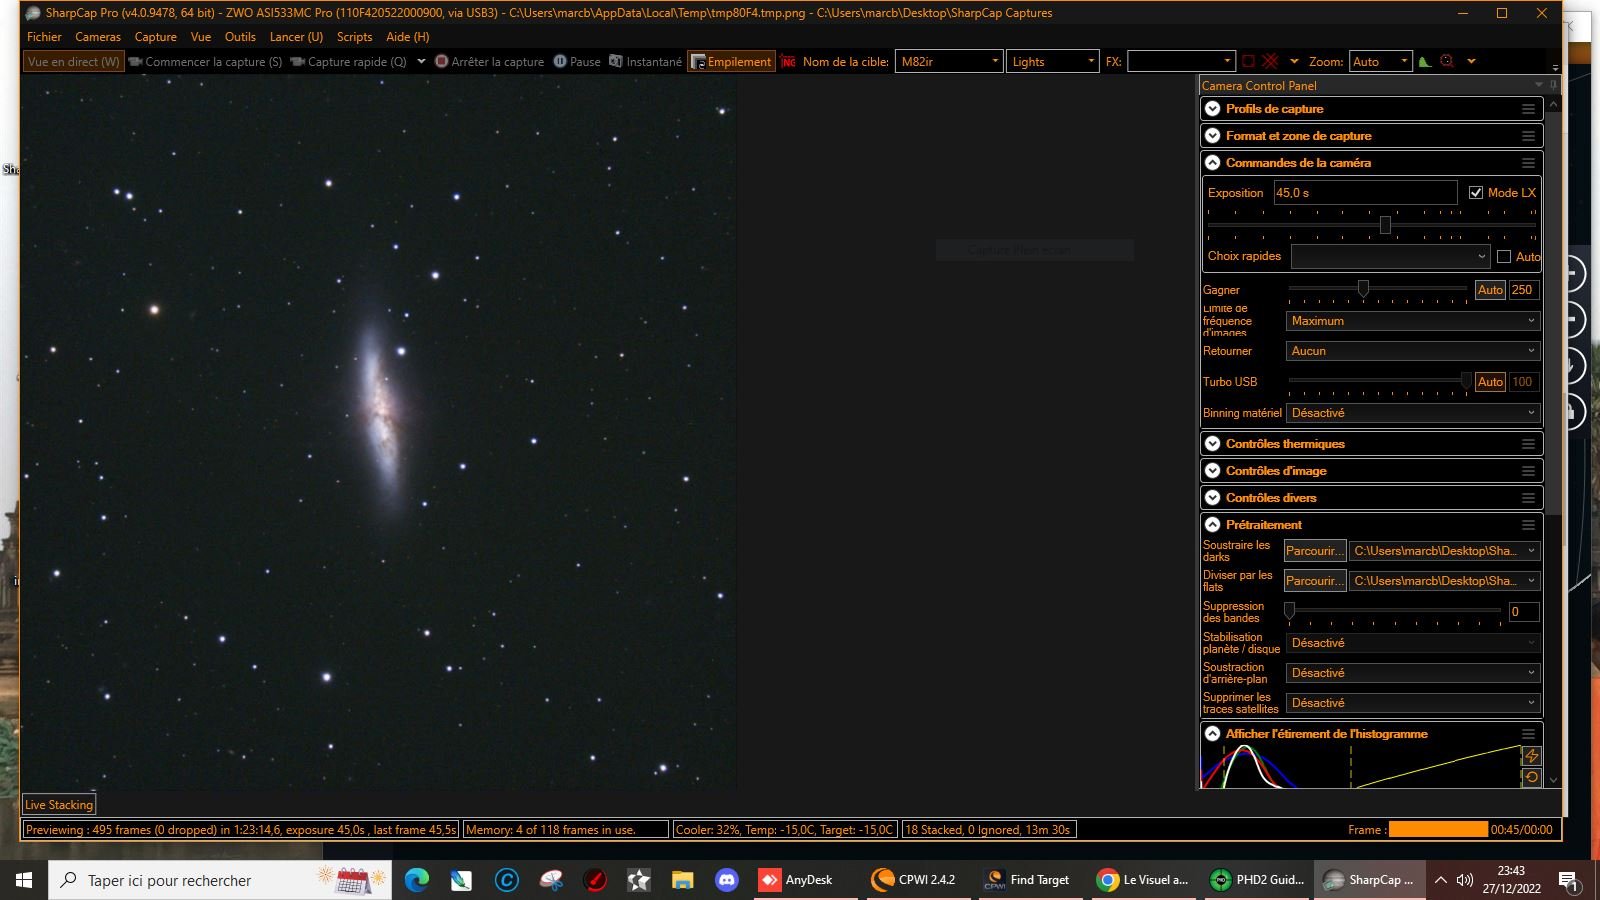Open the Supprimer les traces satellites dropdown

(1413, 703)
